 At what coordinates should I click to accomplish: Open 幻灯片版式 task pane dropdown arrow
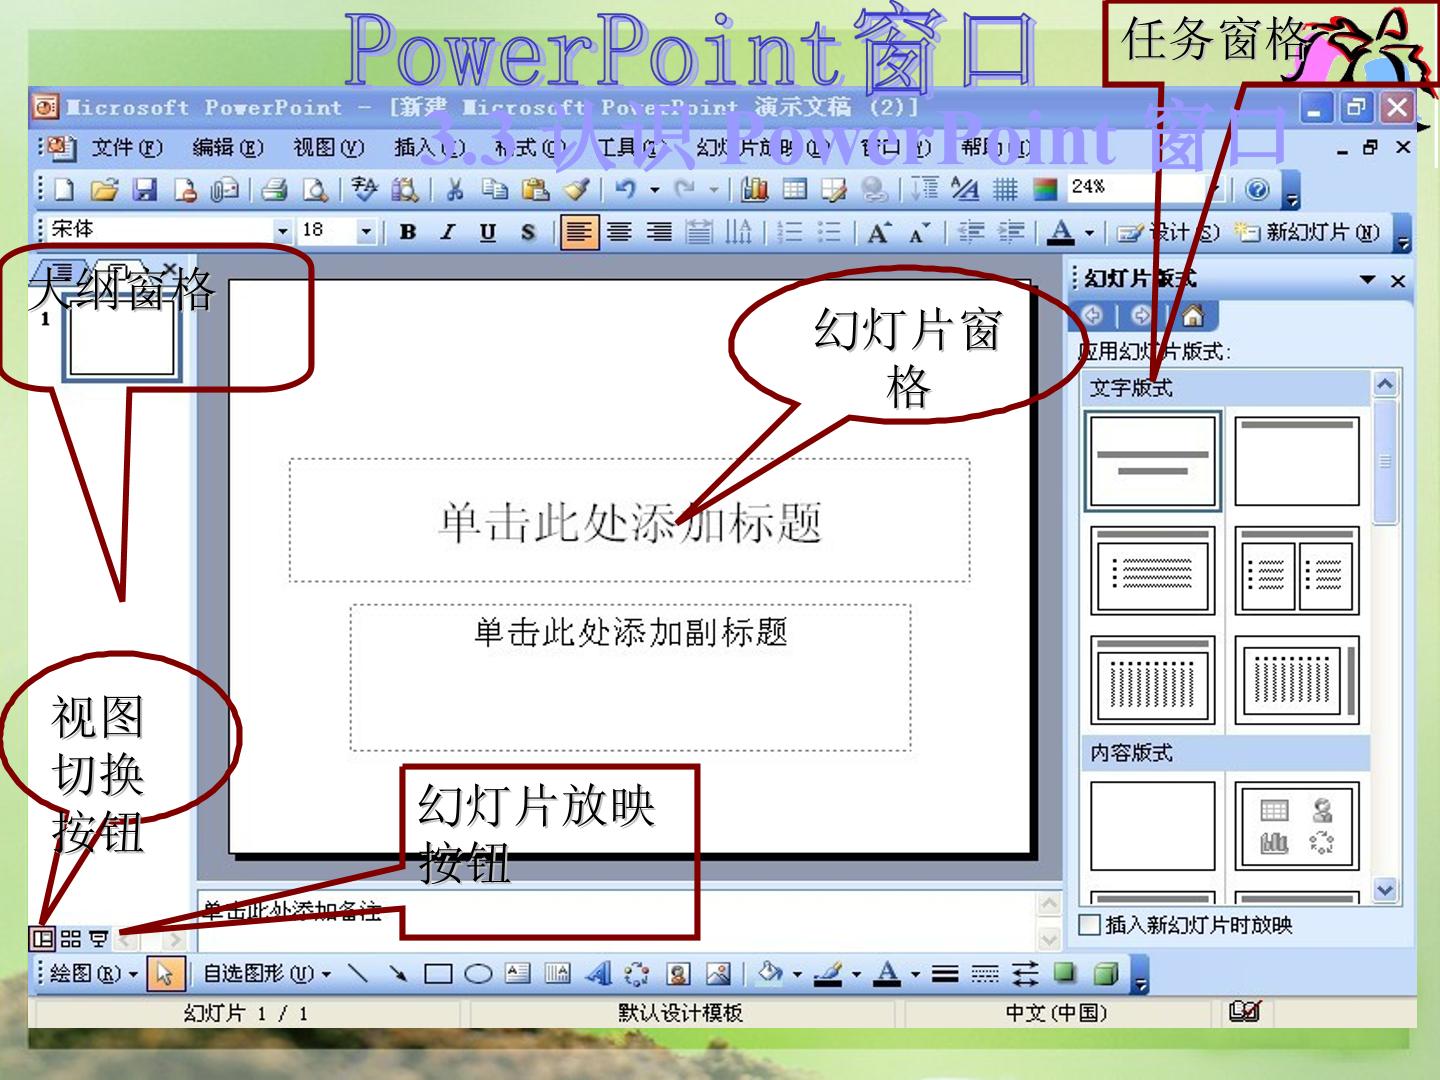point(1367,280)
